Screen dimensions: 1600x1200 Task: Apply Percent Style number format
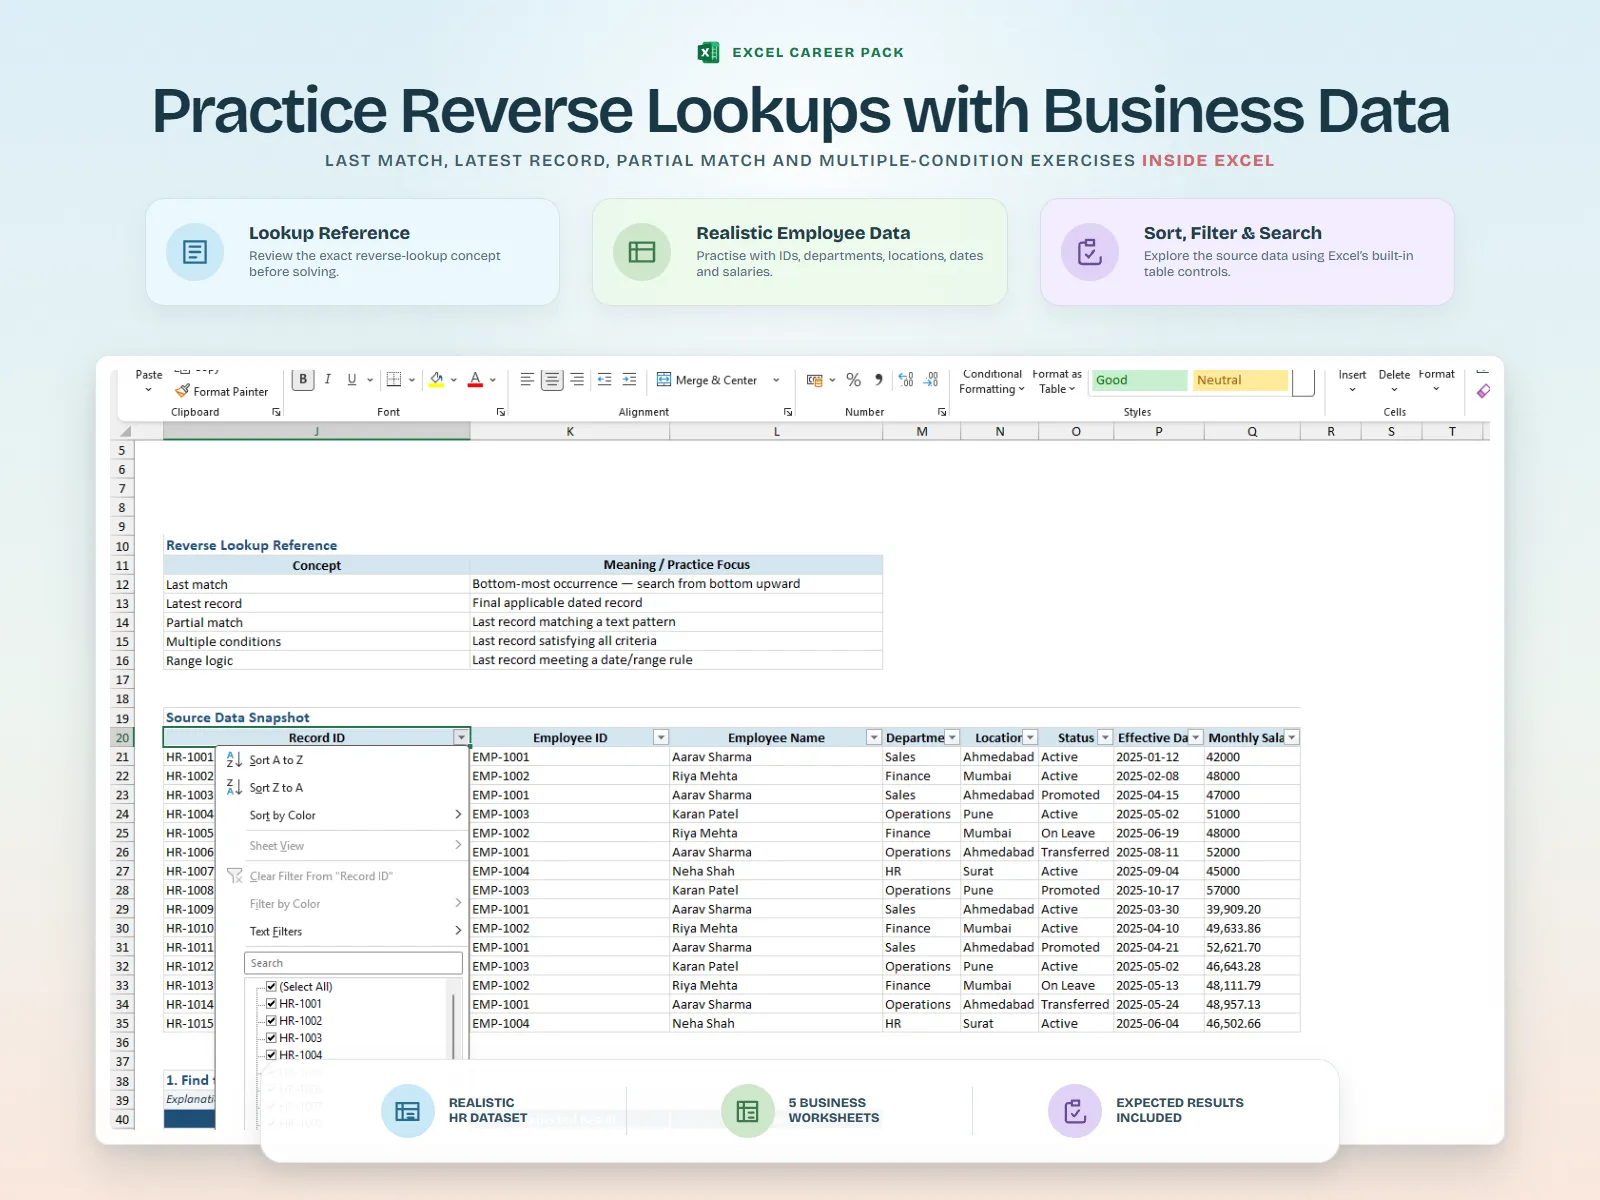click(x=853, y=380)
